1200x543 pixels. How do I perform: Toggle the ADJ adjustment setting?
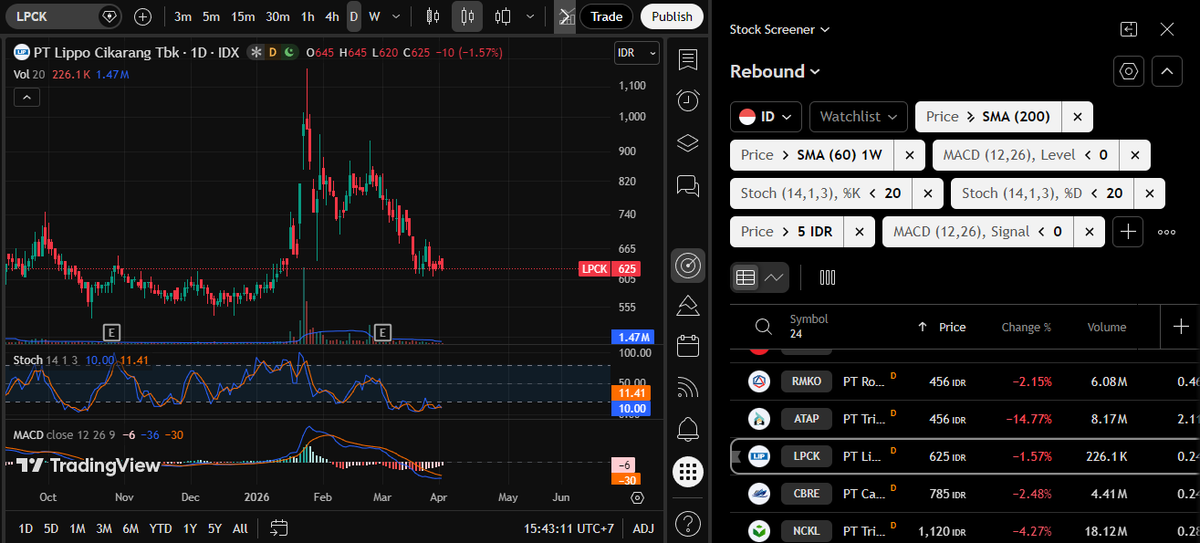tap(643, 528)
